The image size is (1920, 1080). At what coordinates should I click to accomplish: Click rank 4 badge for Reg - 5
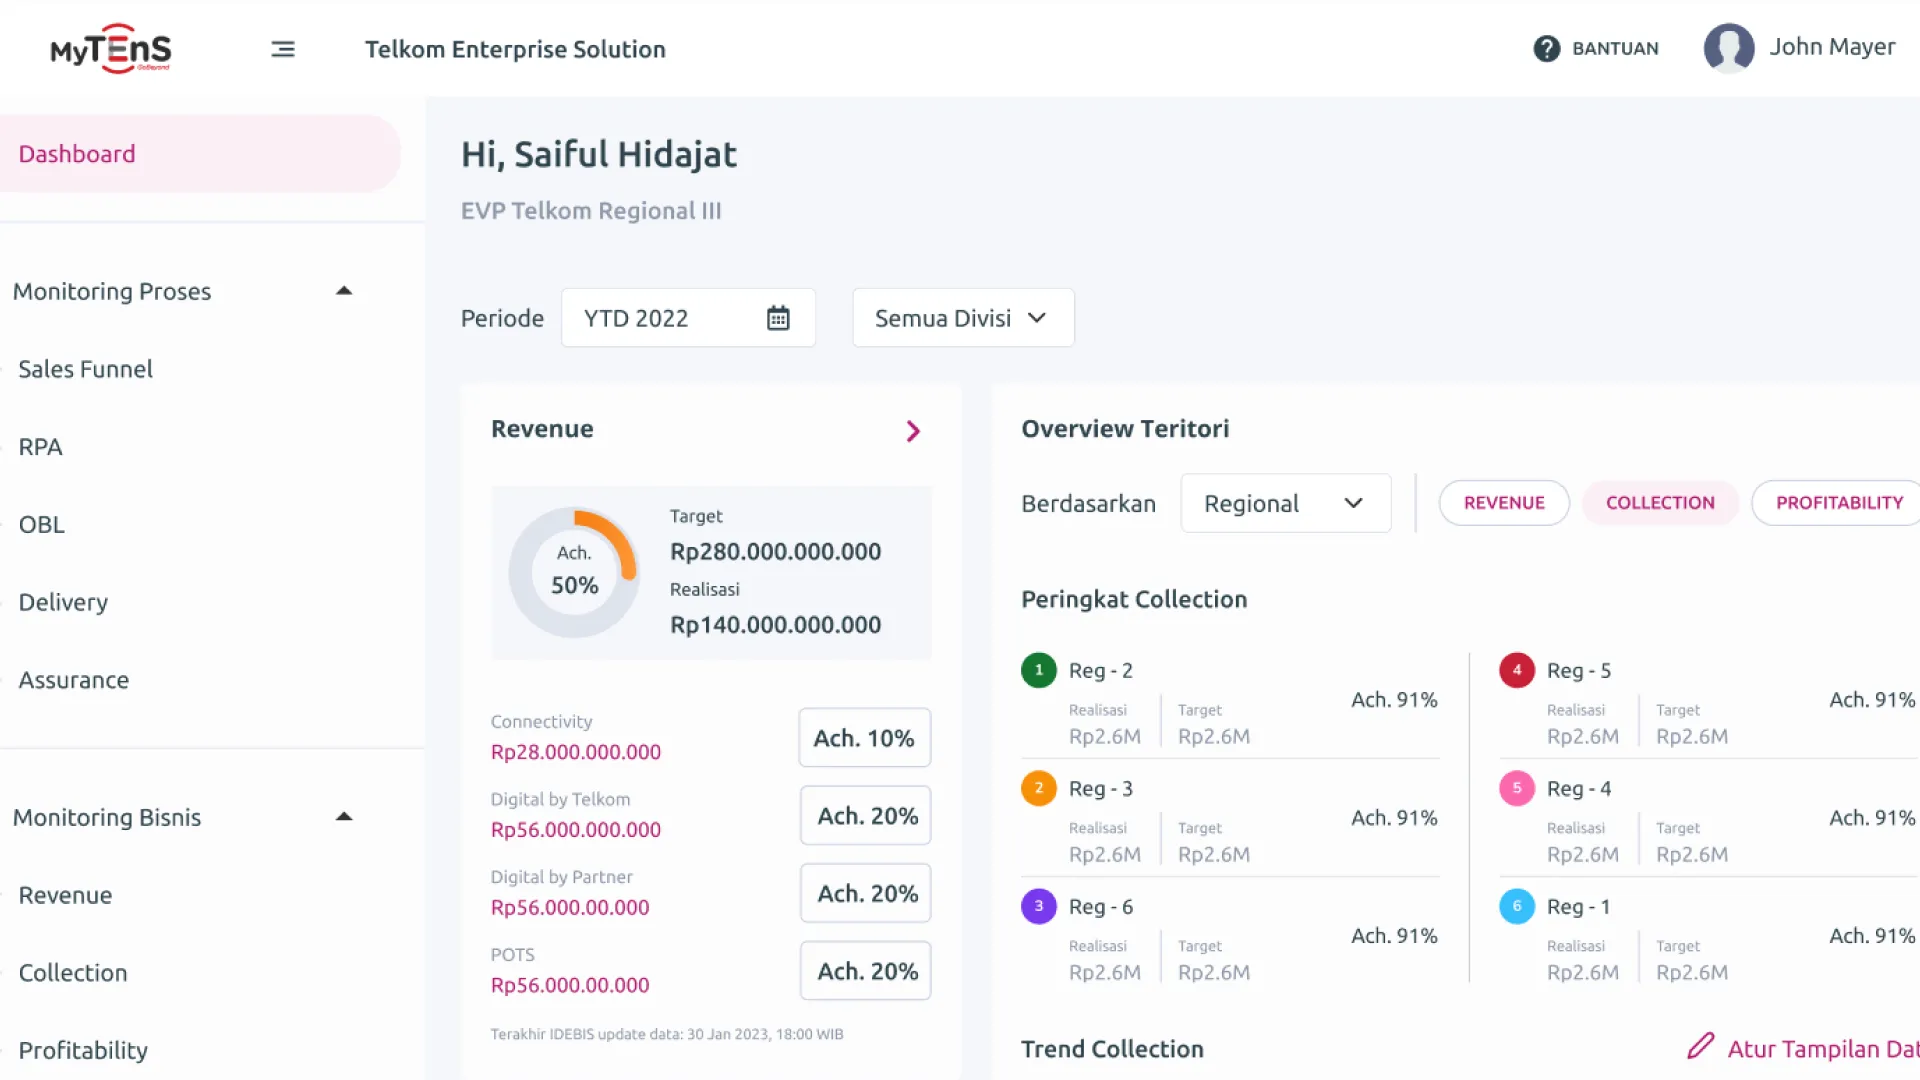pos(1517,670)
